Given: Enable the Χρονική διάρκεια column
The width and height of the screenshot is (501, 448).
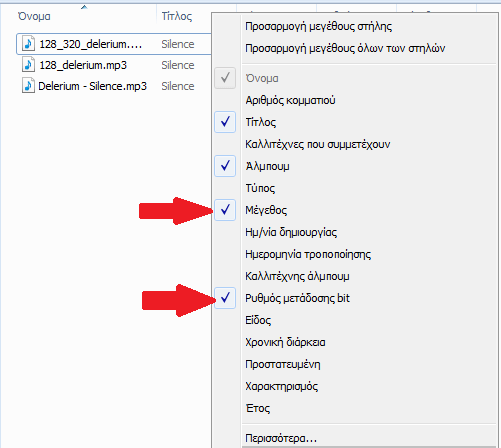Looking at the screenshot, I should [x=285, y=342].
